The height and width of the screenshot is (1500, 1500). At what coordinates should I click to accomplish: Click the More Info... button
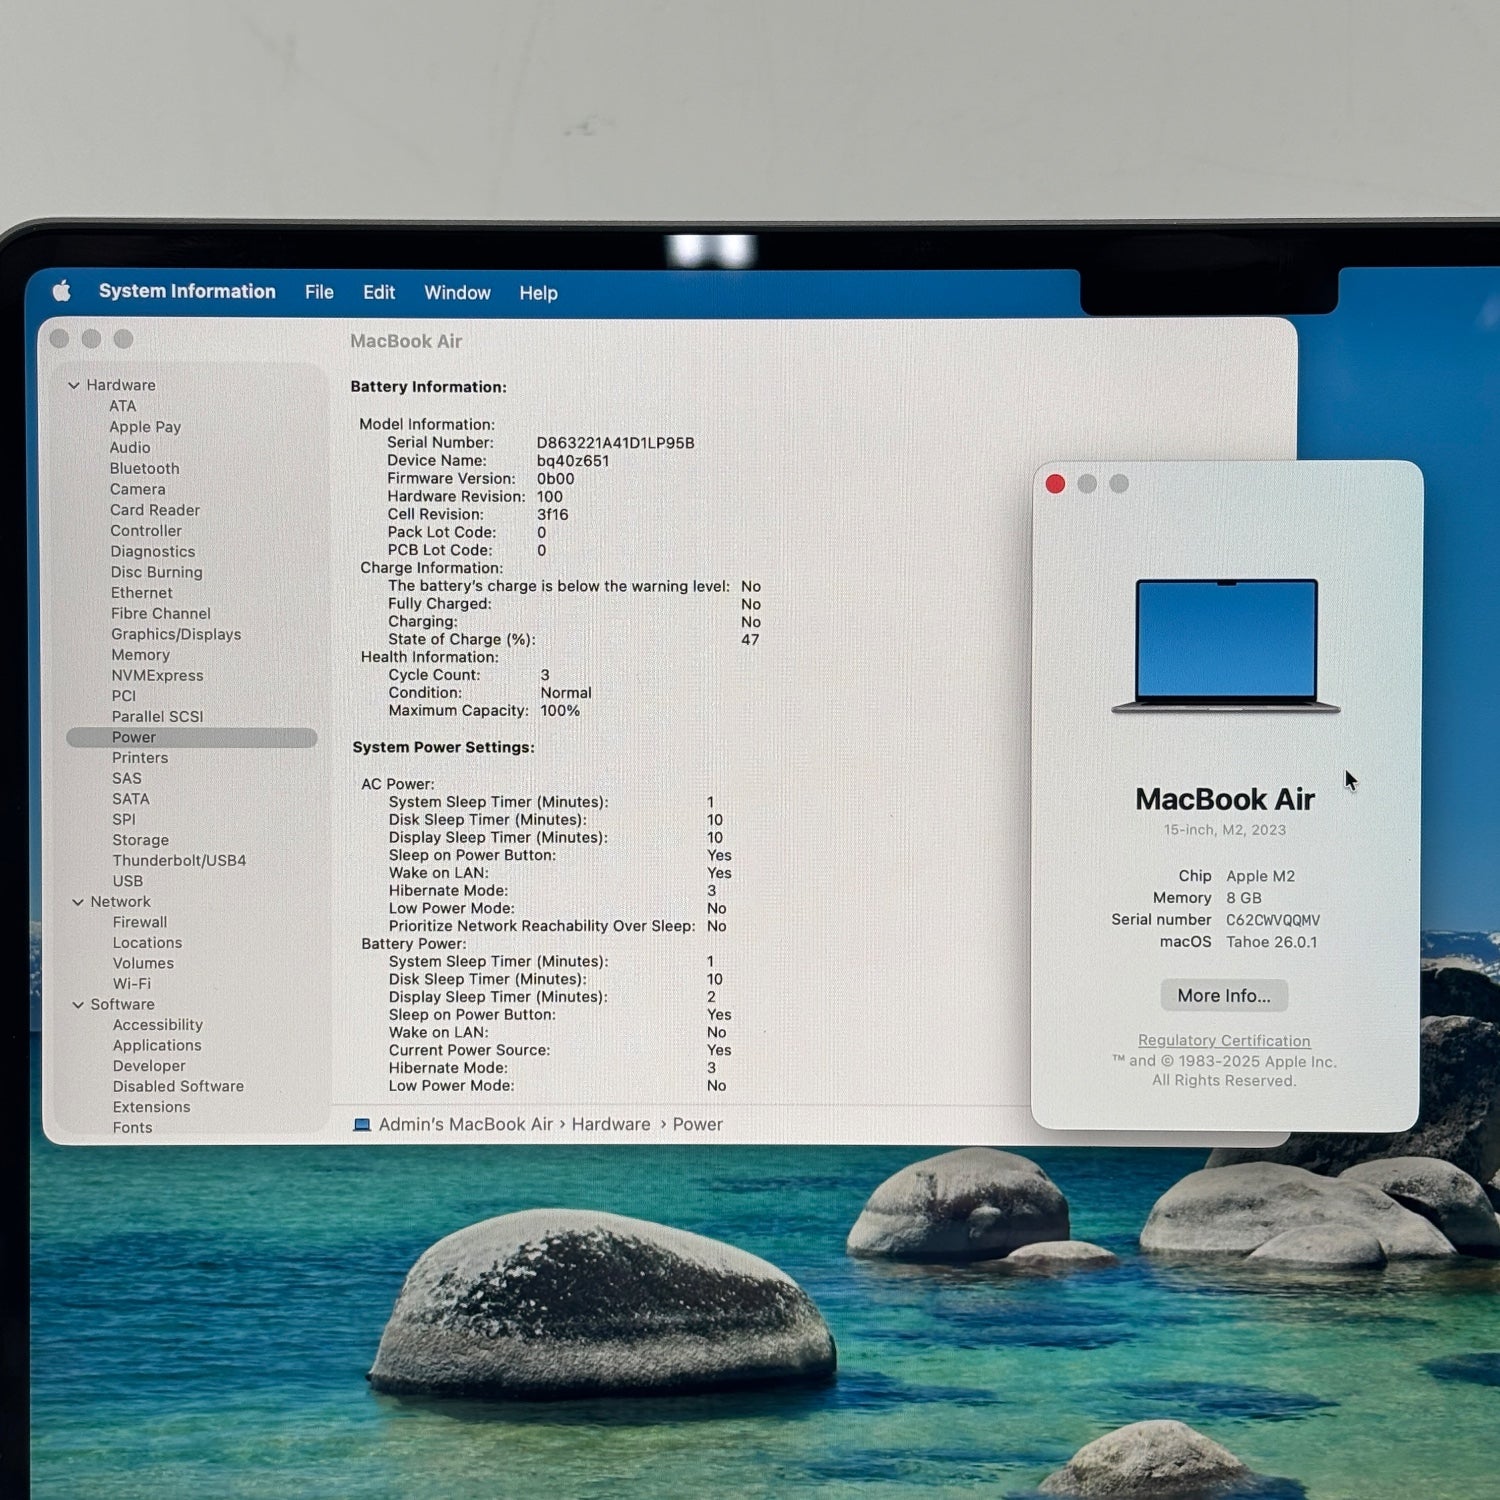[x=1223, y=996]
